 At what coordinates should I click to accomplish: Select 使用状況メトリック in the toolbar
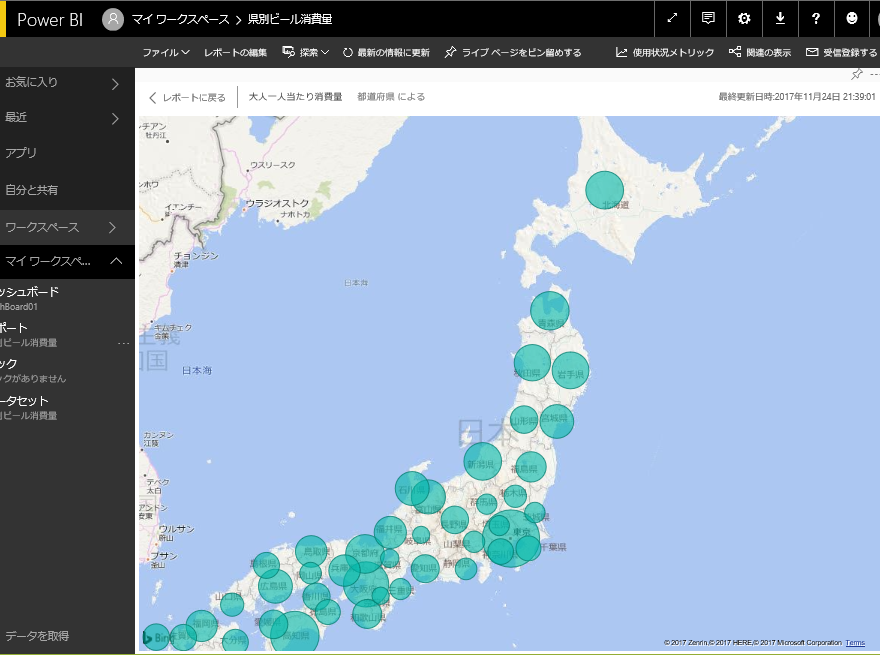[x=665, y=52]
